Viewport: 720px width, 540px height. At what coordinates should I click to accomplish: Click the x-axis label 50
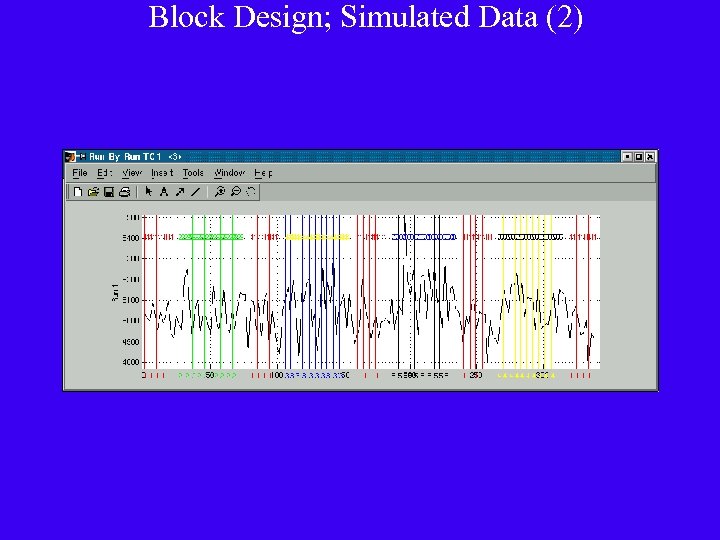210,375
